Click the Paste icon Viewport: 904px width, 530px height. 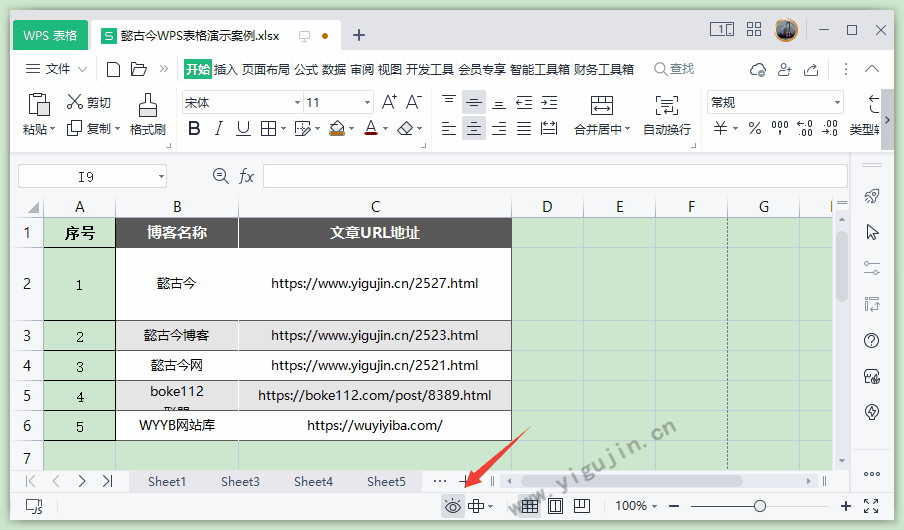pos(39,105)
